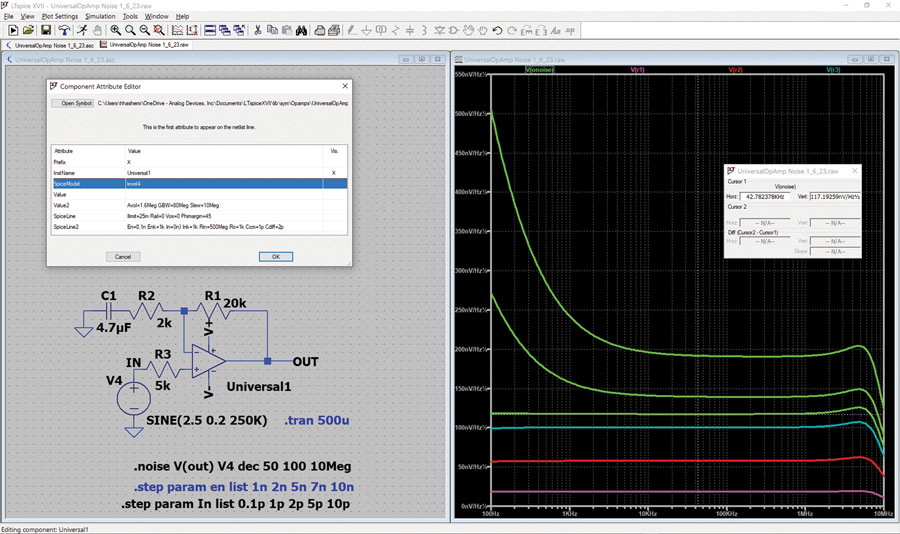The height and width of the screenshot is (534, 900).
Task: Click the Cursor 1 Horz frequency field
Action: (x=765, y=196)
